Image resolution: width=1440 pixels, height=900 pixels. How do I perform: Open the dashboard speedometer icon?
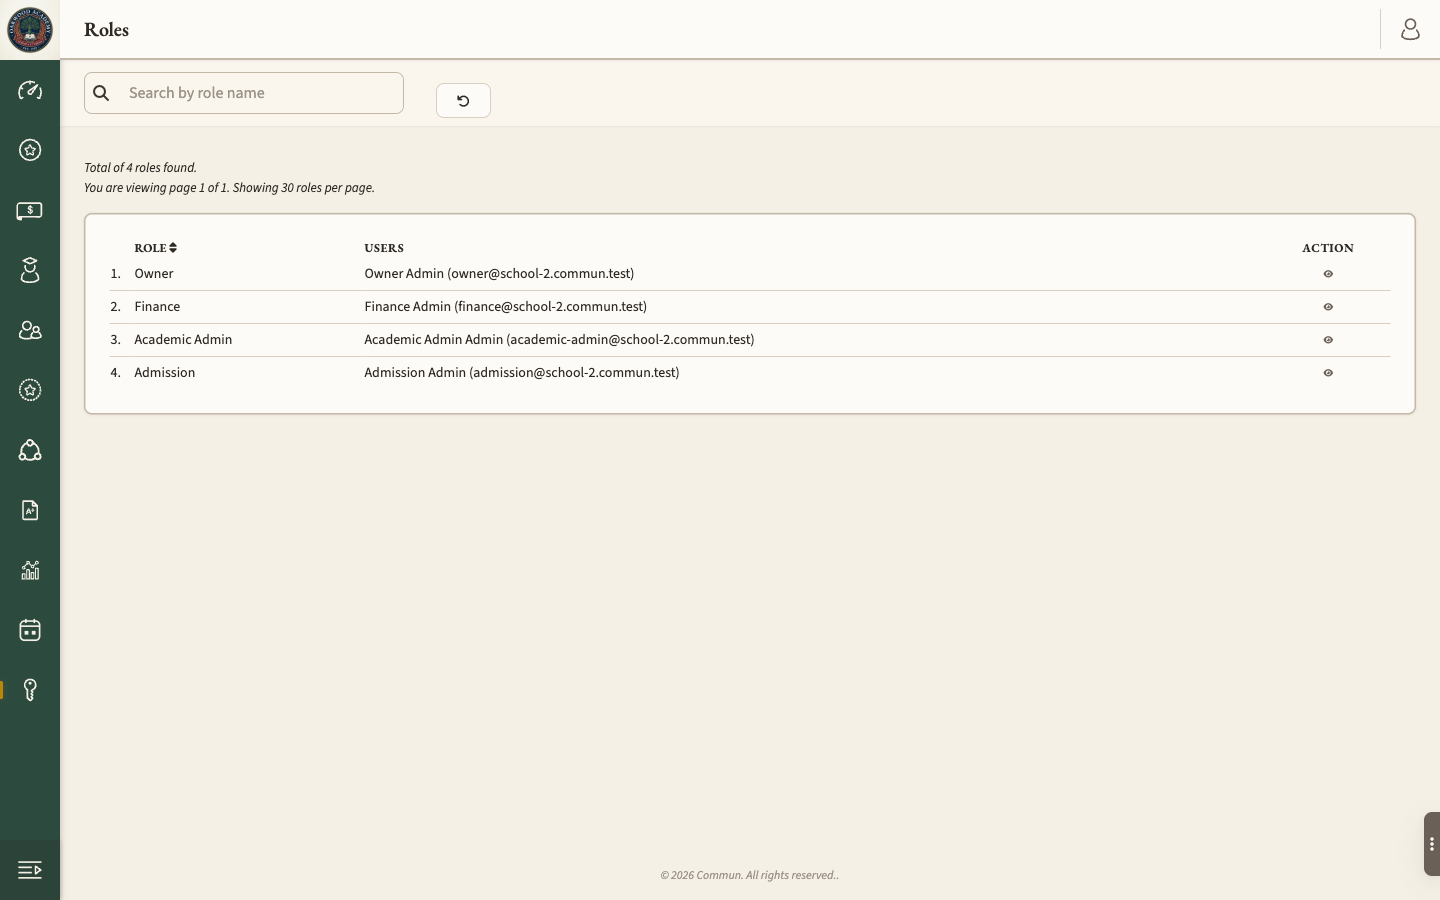click(x=30, y=90)
